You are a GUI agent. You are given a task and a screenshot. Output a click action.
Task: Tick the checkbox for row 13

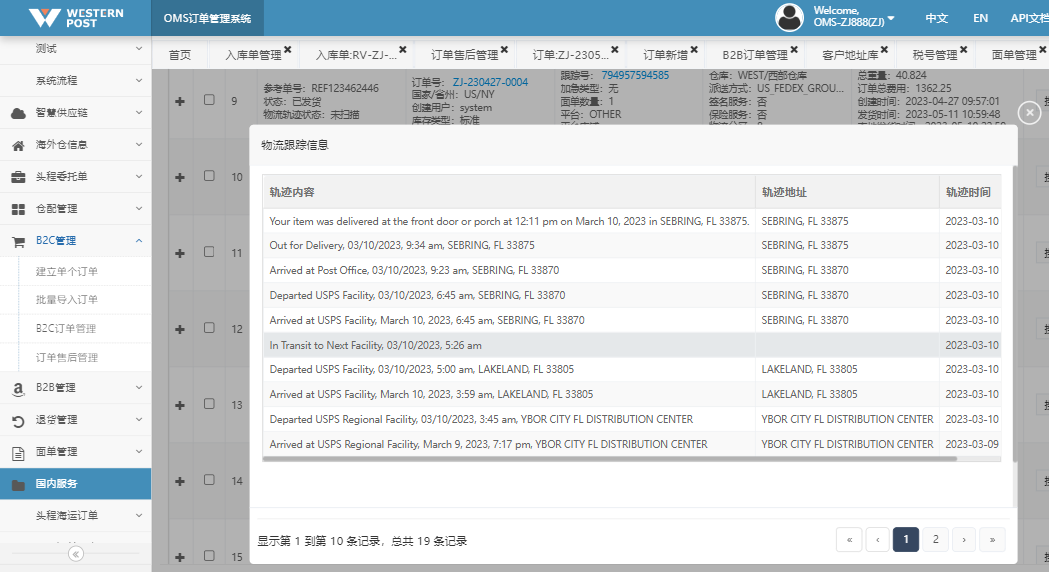(209, 403)
